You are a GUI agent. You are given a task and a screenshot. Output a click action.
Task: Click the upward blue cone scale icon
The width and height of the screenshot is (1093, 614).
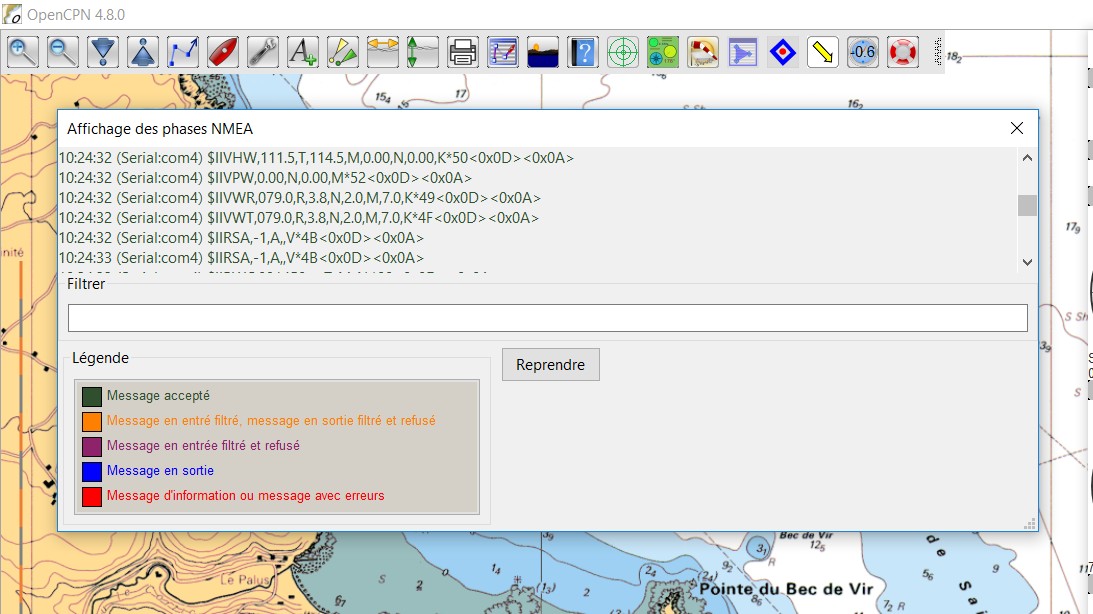click(143, 52)
